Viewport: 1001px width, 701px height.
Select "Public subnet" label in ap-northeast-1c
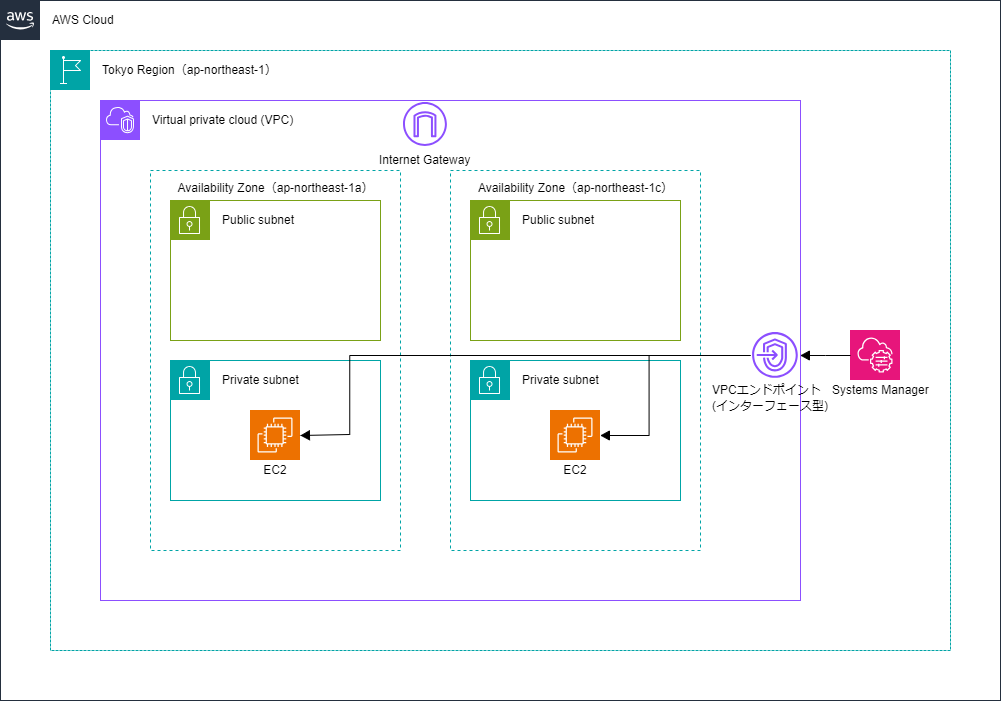coord(558,220)
